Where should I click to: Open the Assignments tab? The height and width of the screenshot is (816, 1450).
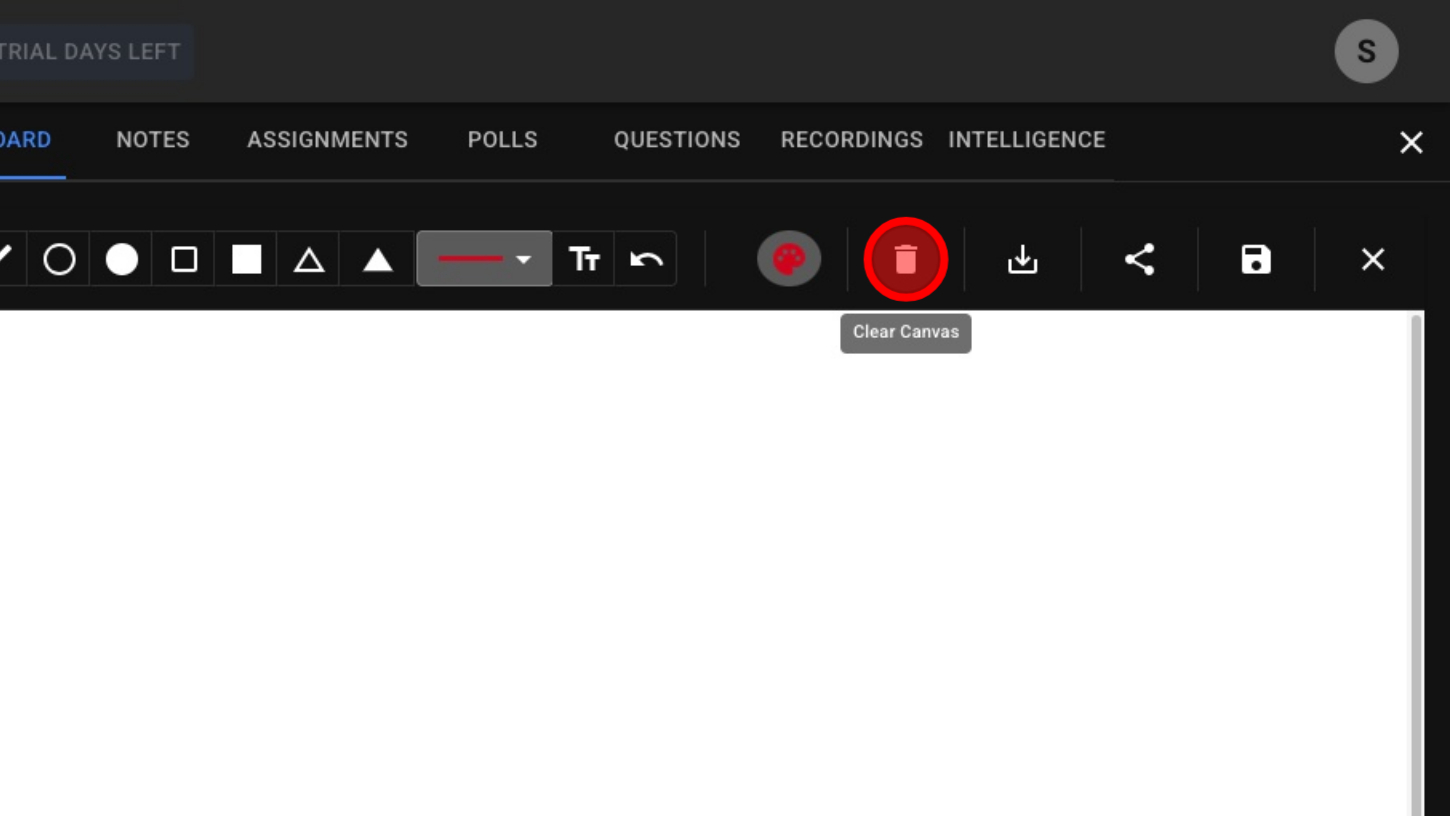[x=327, y=140]
